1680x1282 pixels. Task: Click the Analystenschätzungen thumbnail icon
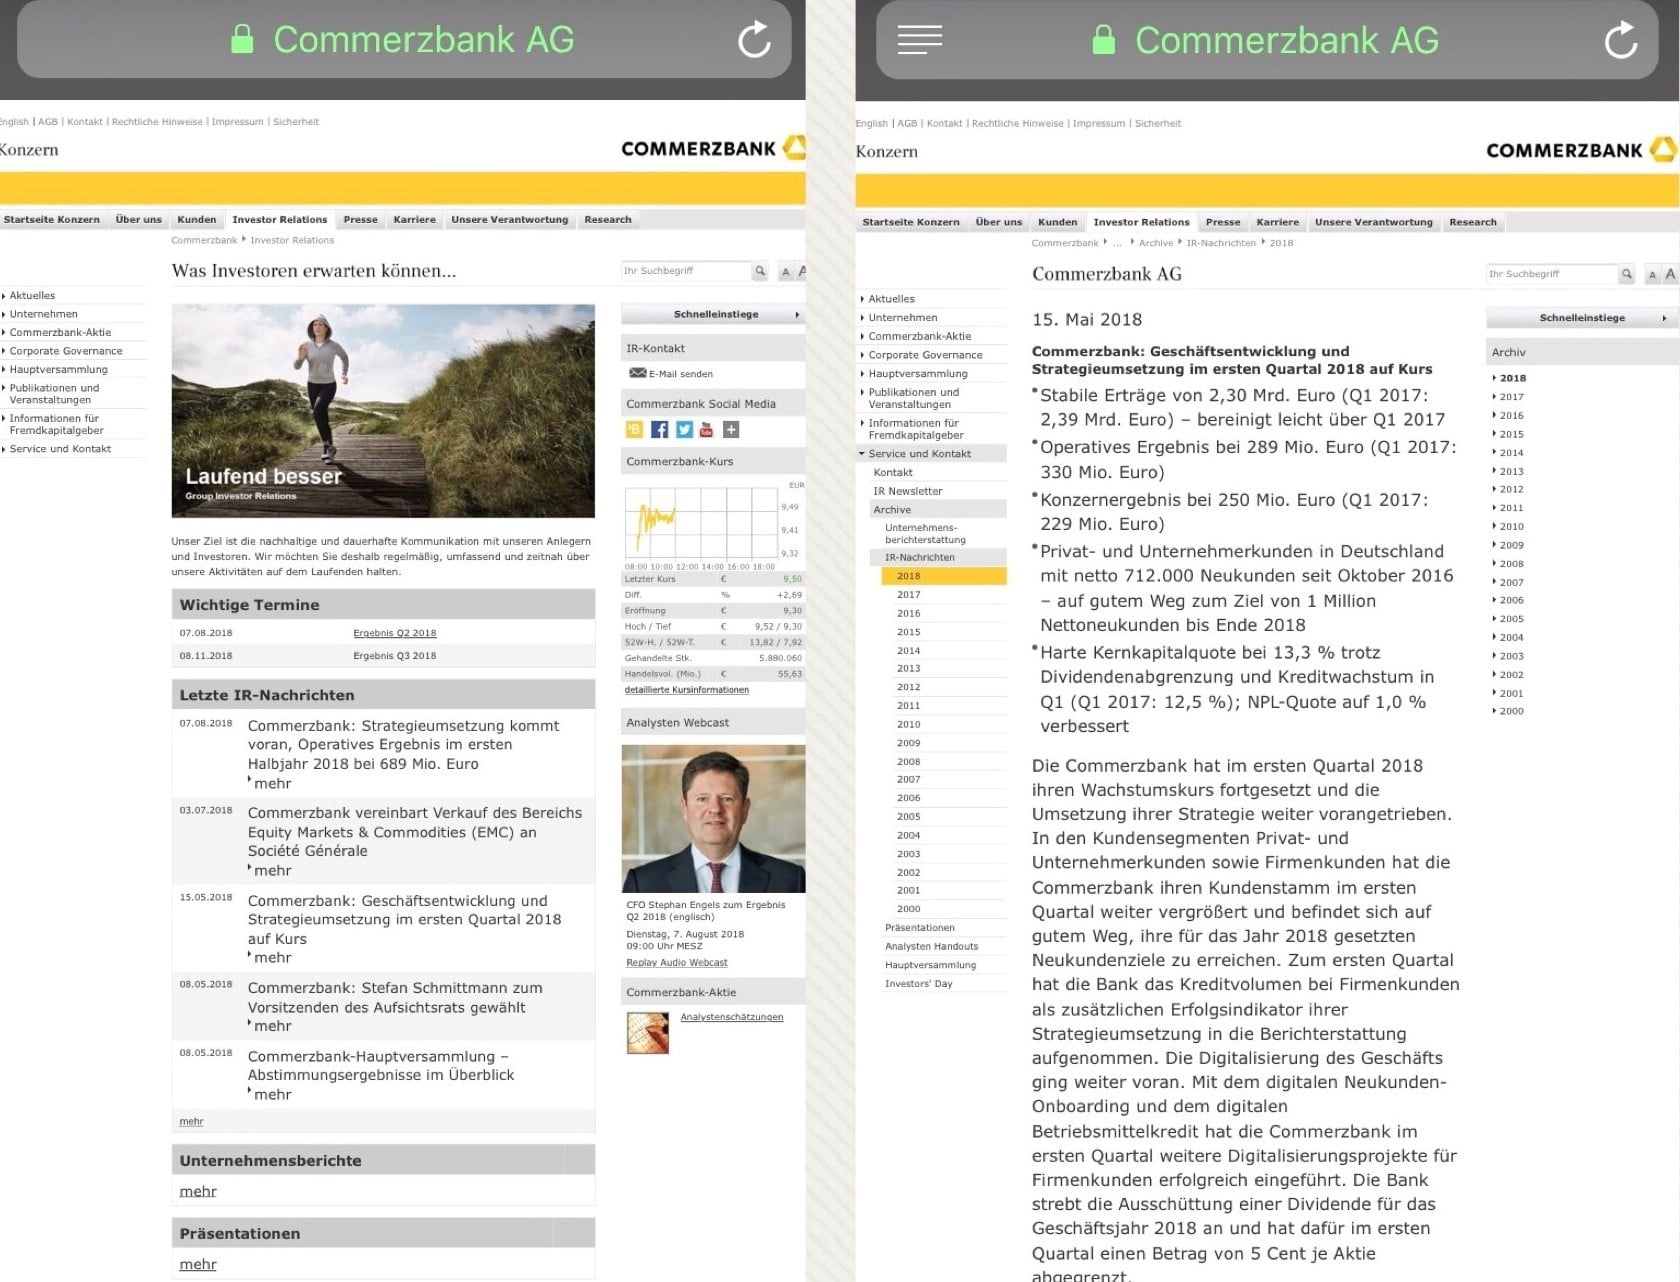pos(647,1033)
